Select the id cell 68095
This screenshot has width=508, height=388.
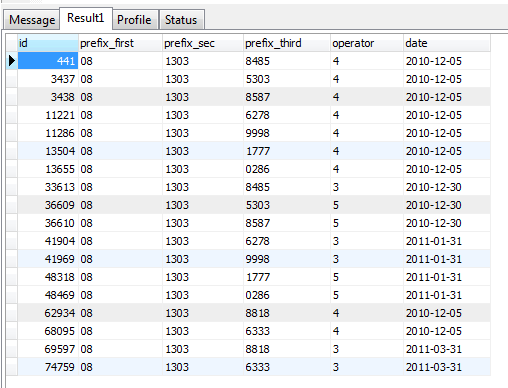click(48, 331)
